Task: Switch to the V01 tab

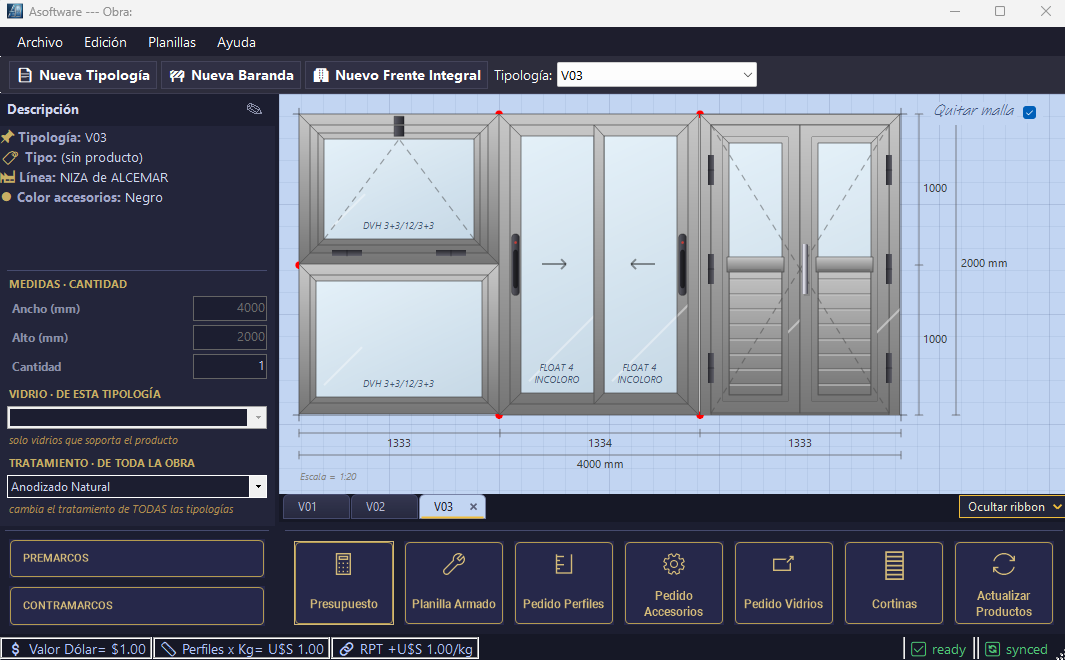Action: (315, 507)
